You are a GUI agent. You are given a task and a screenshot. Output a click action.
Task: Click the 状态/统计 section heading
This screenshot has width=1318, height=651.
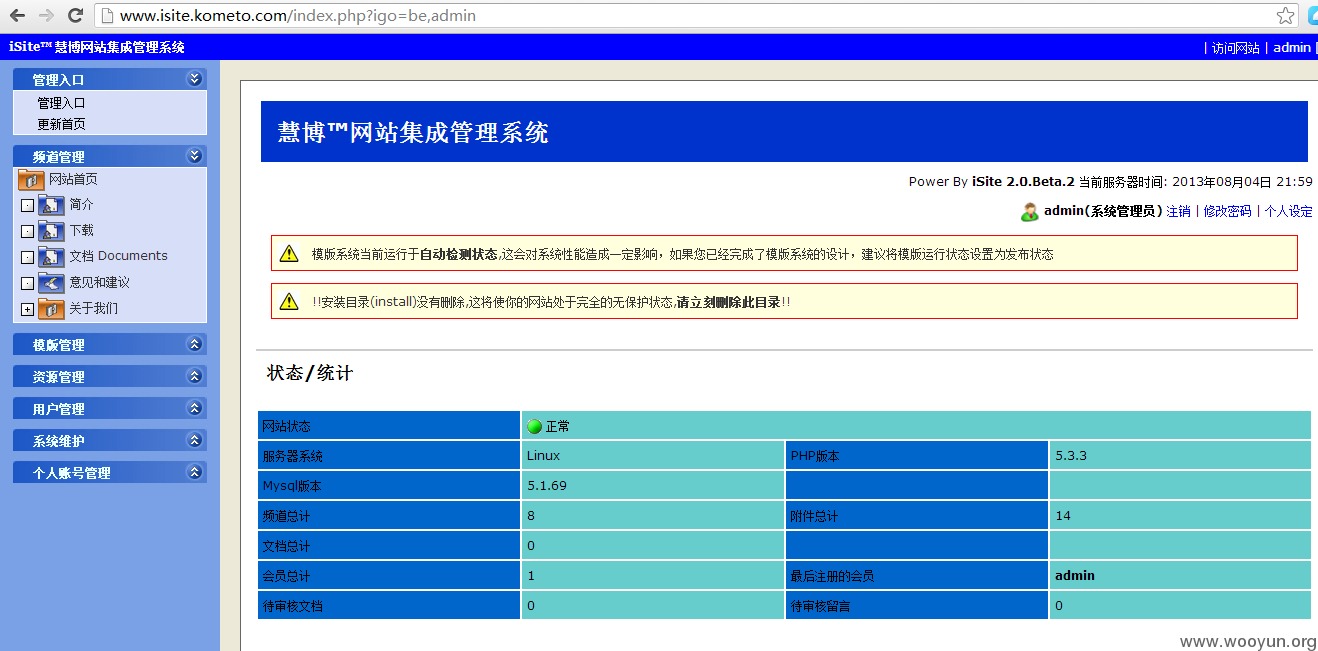pyautogui.click(x=310, y=373)
